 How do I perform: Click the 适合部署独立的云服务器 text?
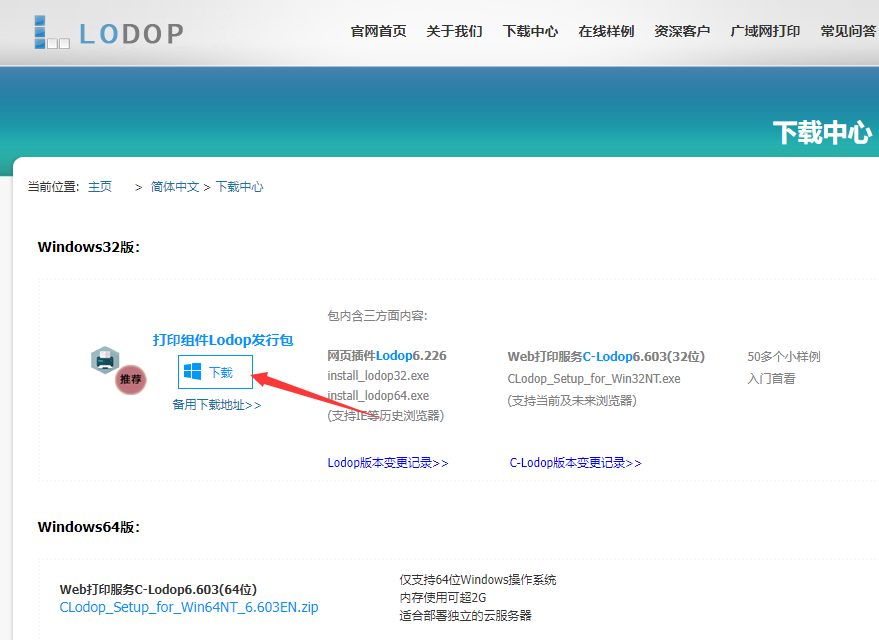[x=465, y=616]
